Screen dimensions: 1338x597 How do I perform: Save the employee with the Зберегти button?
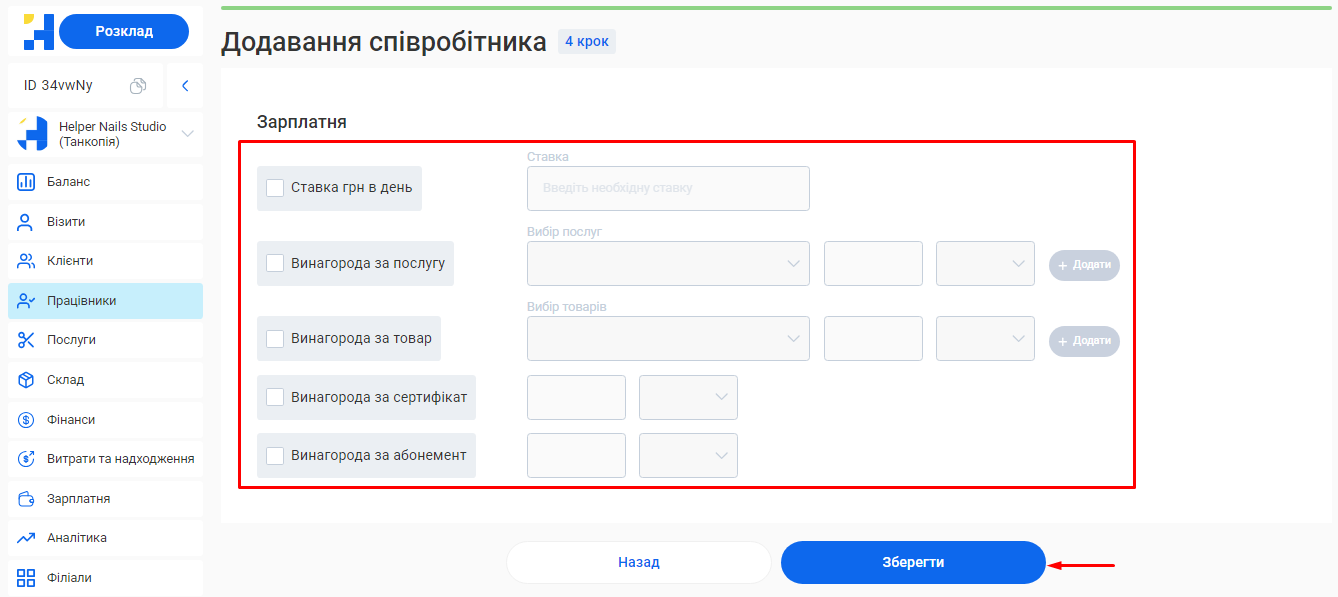[x=911, y=562]
